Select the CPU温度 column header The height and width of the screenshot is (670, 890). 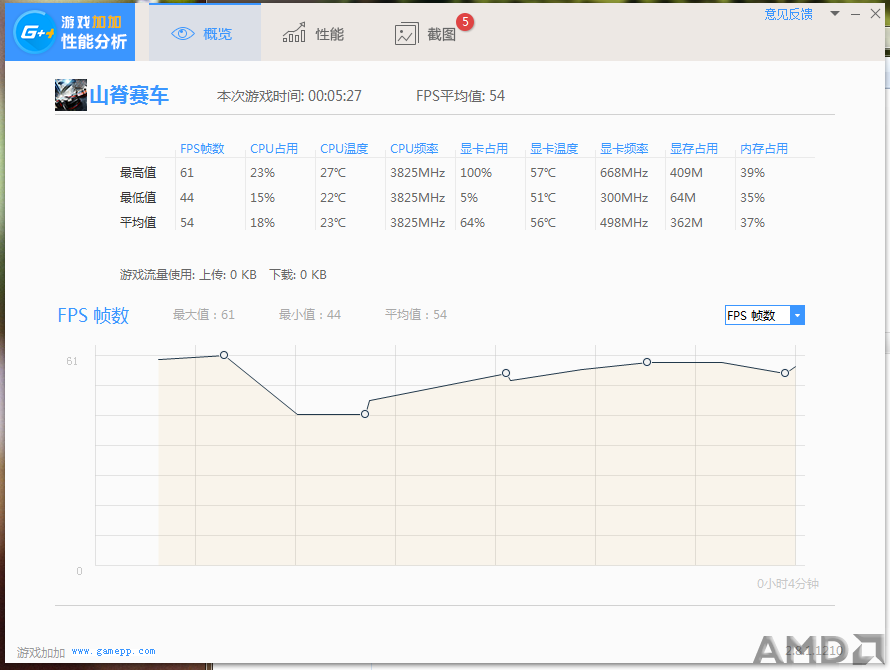point(344,149)
